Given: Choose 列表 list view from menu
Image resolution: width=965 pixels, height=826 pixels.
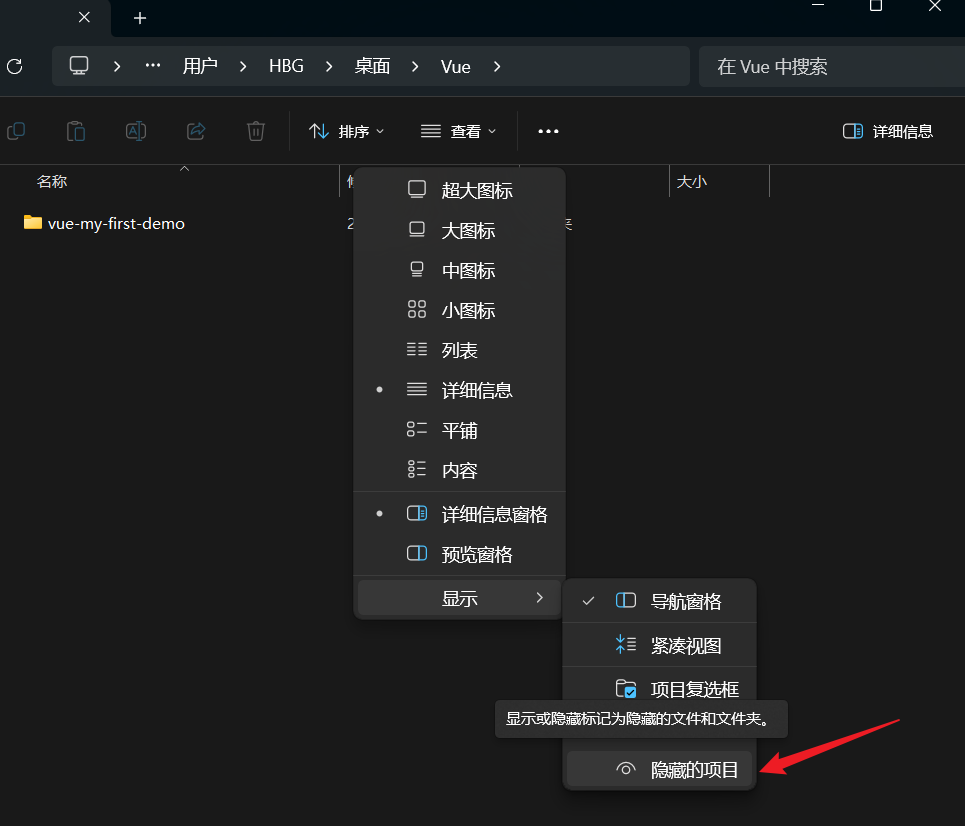Looking at the screenshot, I should [x=460, y=350].
